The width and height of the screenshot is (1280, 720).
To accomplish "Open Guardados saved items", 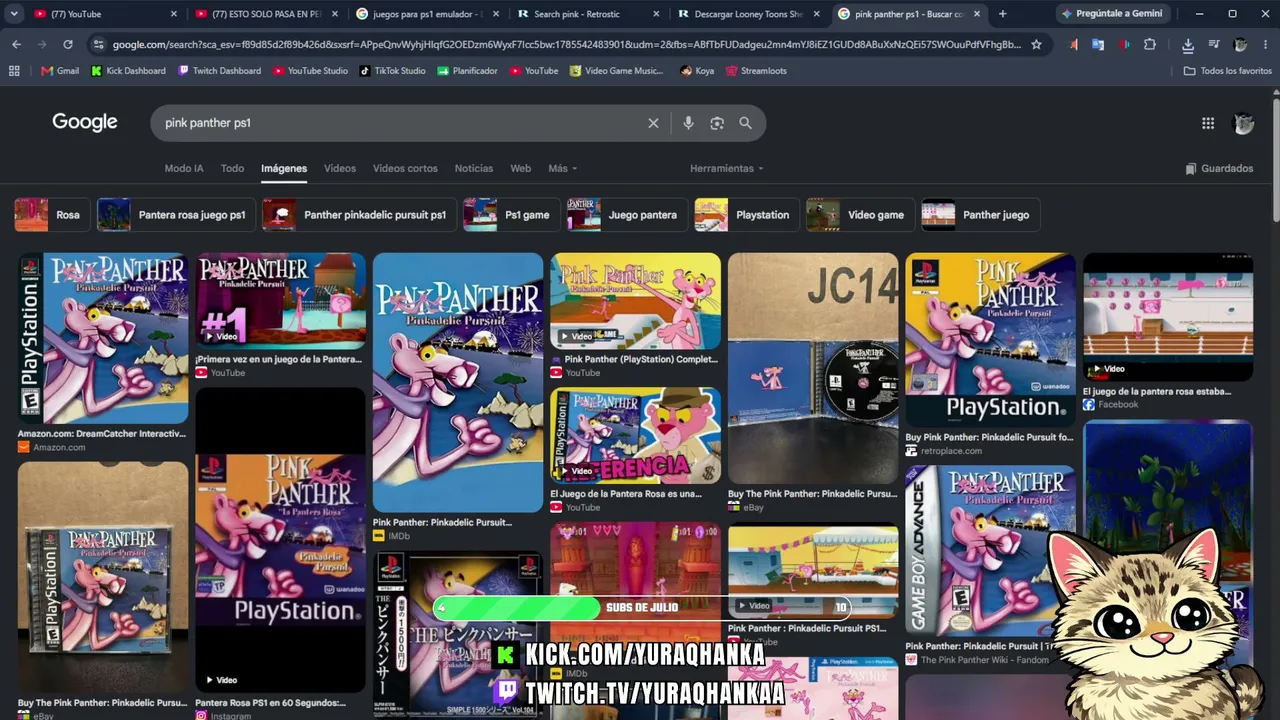I will coord(1219,168).
